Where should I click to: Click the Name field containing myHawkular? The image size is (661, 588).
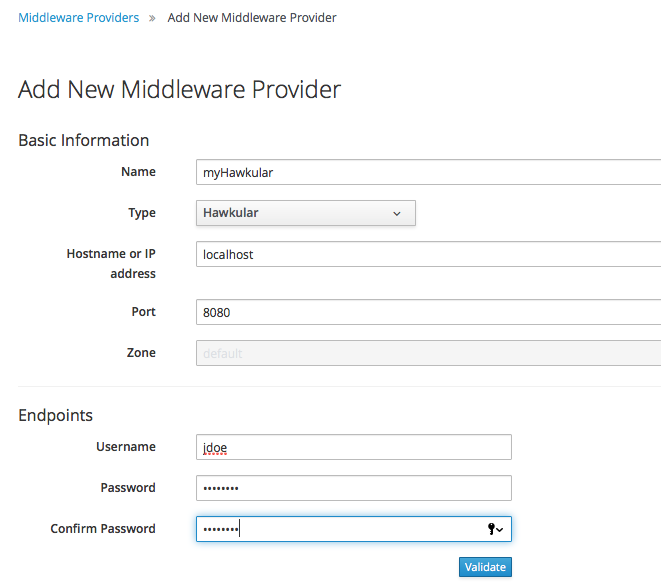coord(428,172)
